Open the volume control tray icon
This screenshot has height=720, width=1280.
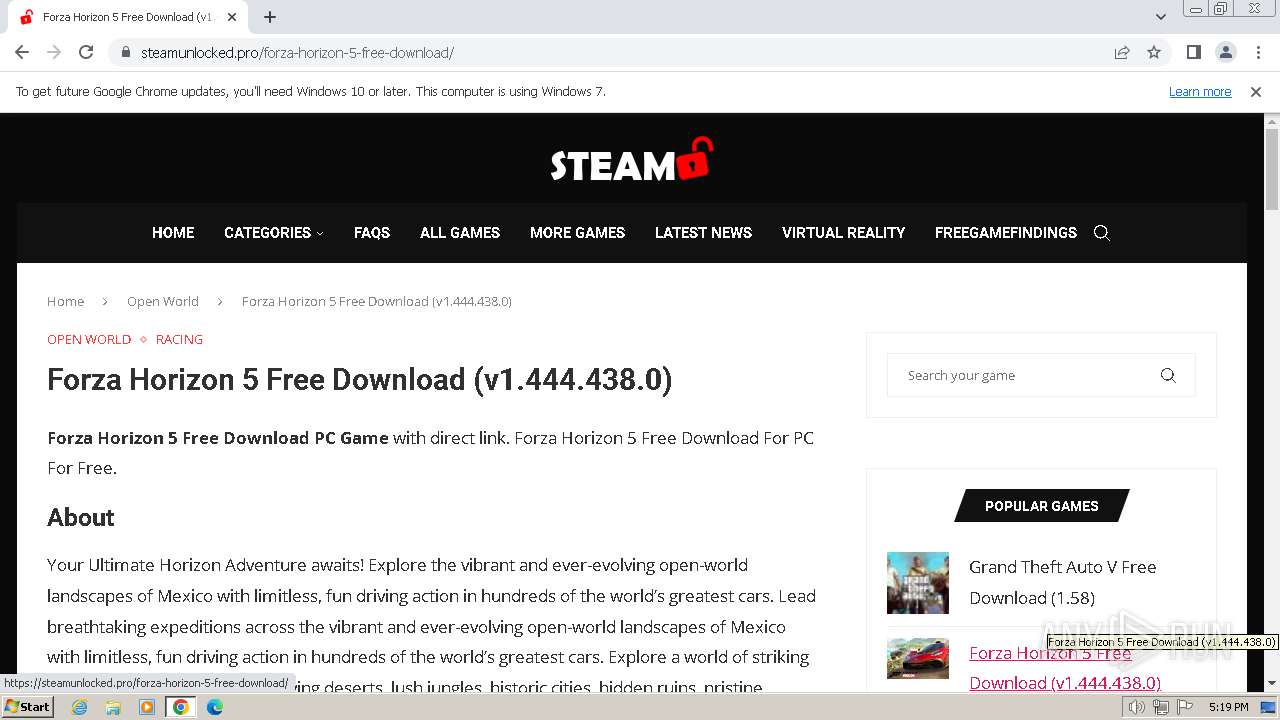[1136, 707]
